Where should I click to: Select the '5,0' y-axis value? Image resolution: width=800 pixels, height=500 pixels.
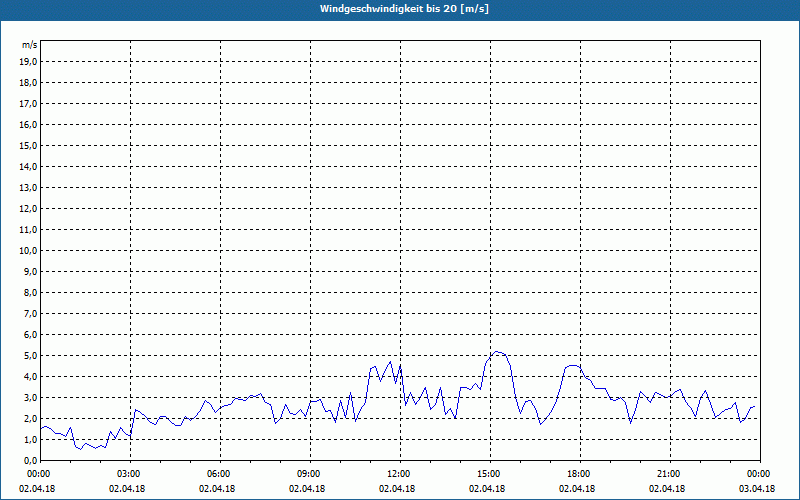[x=30, y=356]
